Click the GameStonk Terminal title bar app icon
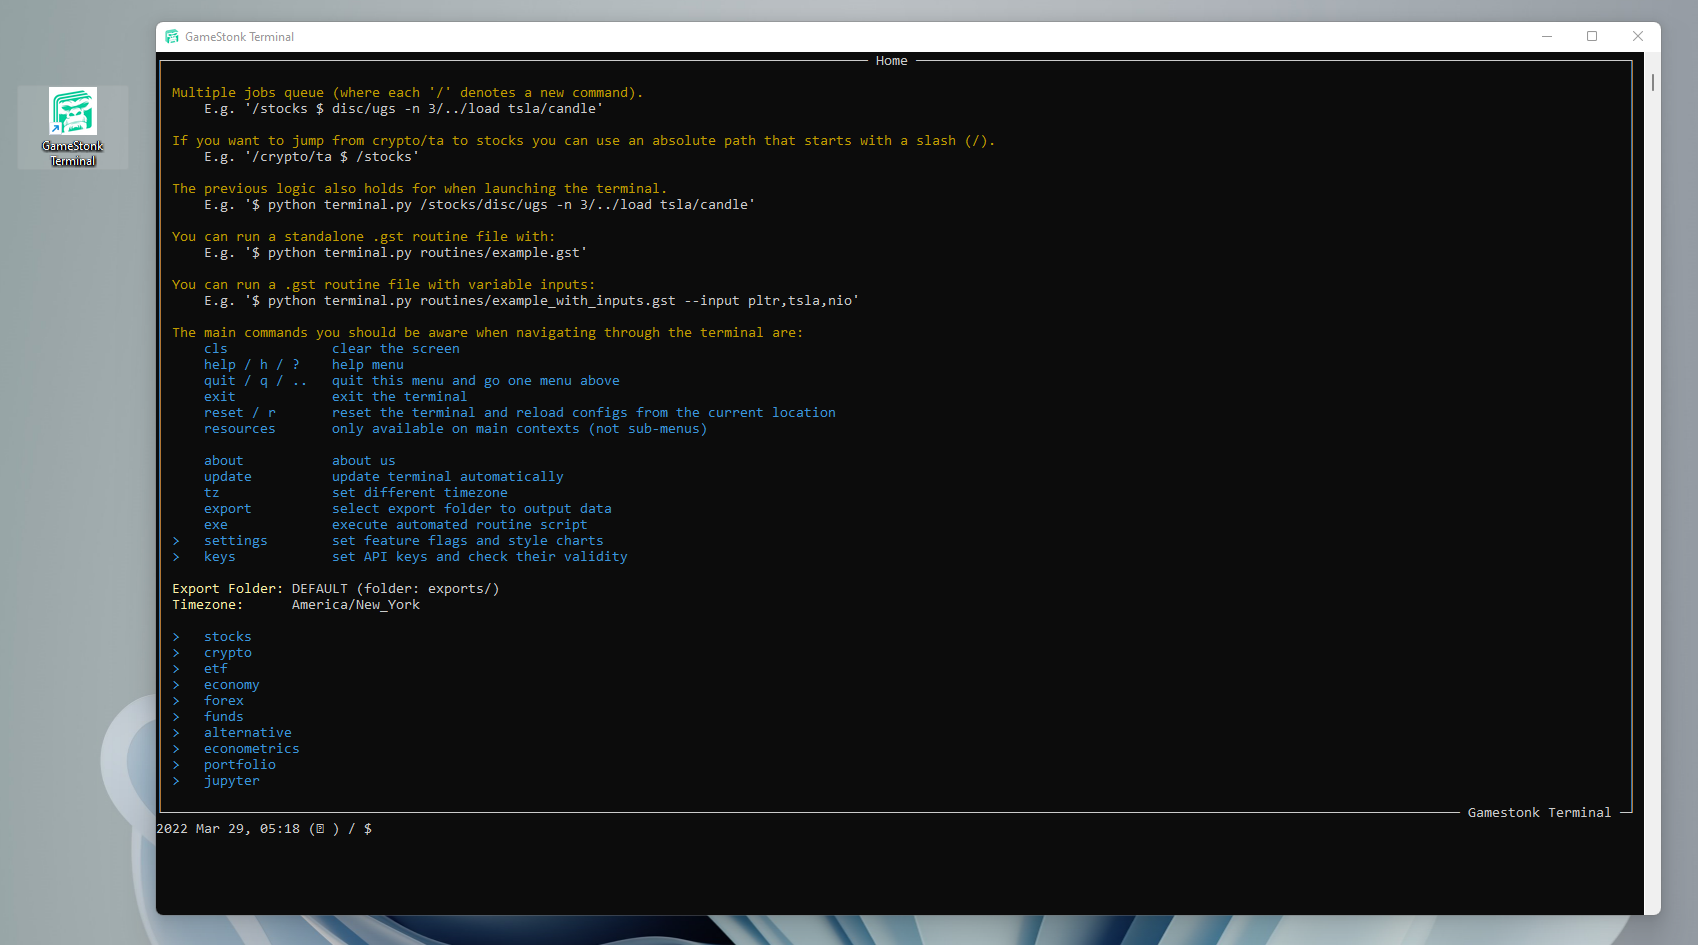Viewport: 1698px width, 945px height. click(x=172, y=37)
